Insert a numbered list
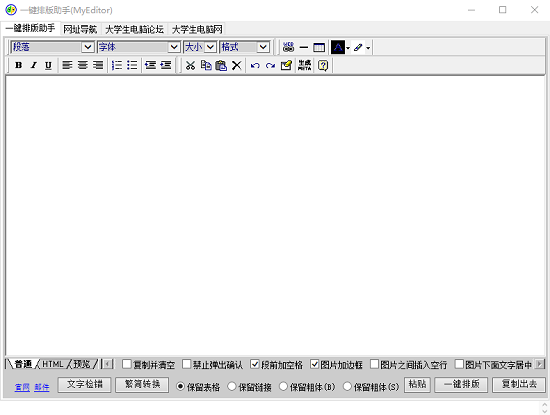The image size is (550, 415). pos(117,65)
